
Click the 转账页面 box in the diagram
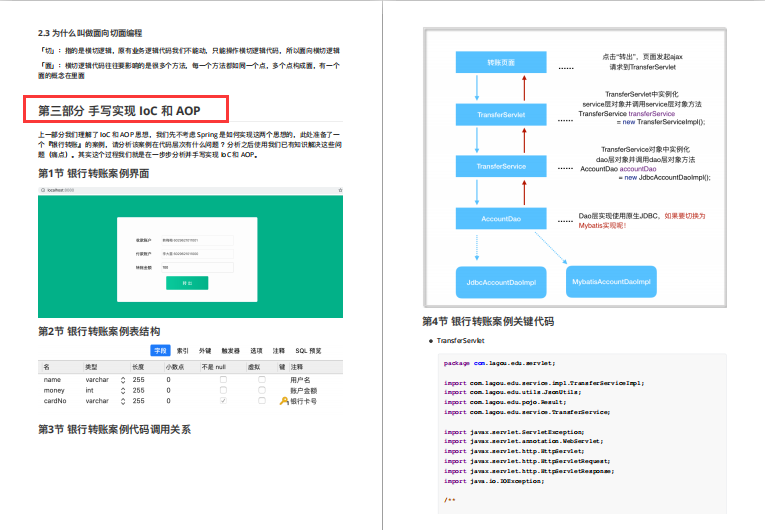[x=501, y=62]
